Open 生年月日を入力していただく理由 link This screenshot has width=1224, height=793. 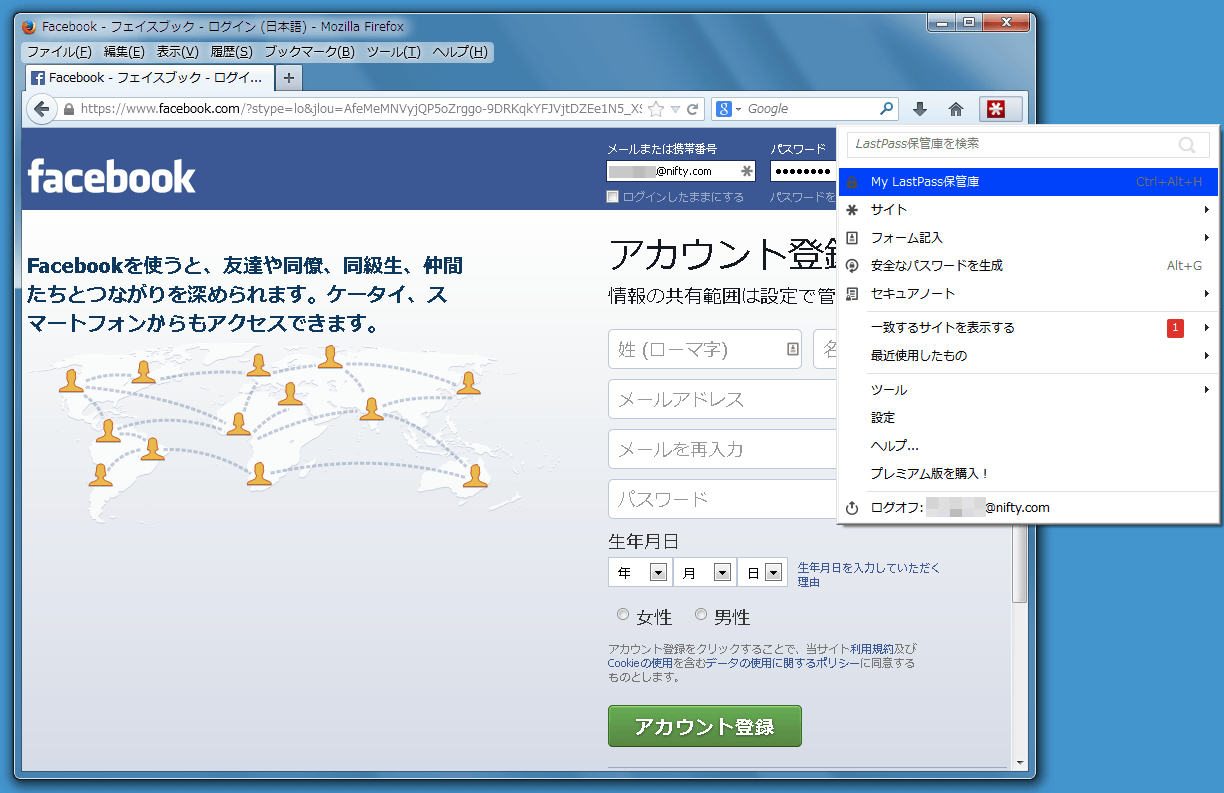pos(869,574)
